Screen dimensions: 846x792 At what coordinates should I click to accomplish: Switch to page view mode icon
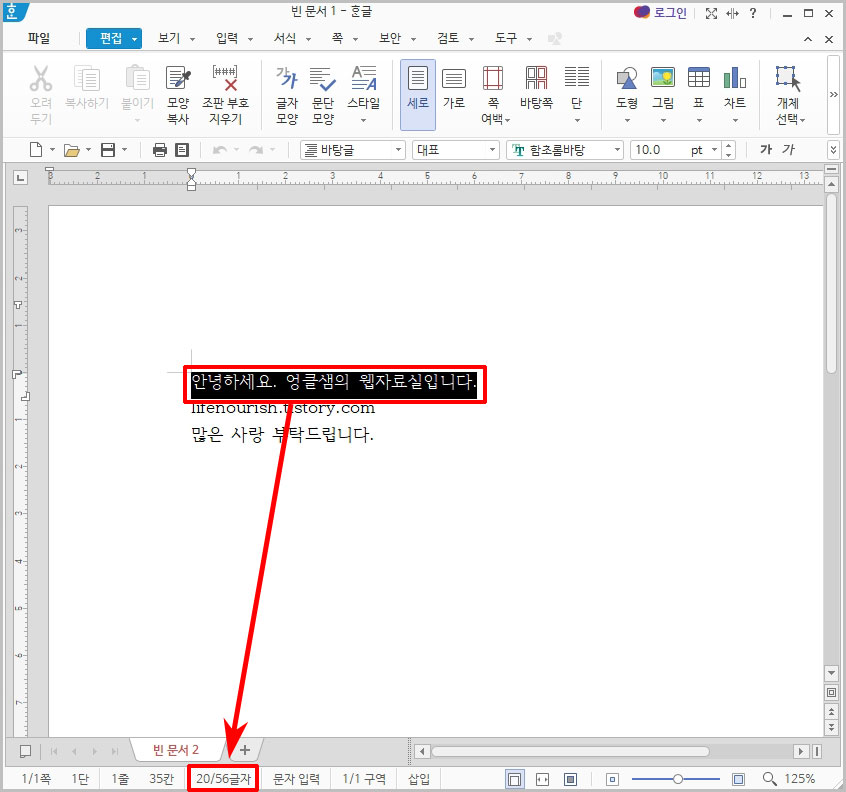click(515, 779)
